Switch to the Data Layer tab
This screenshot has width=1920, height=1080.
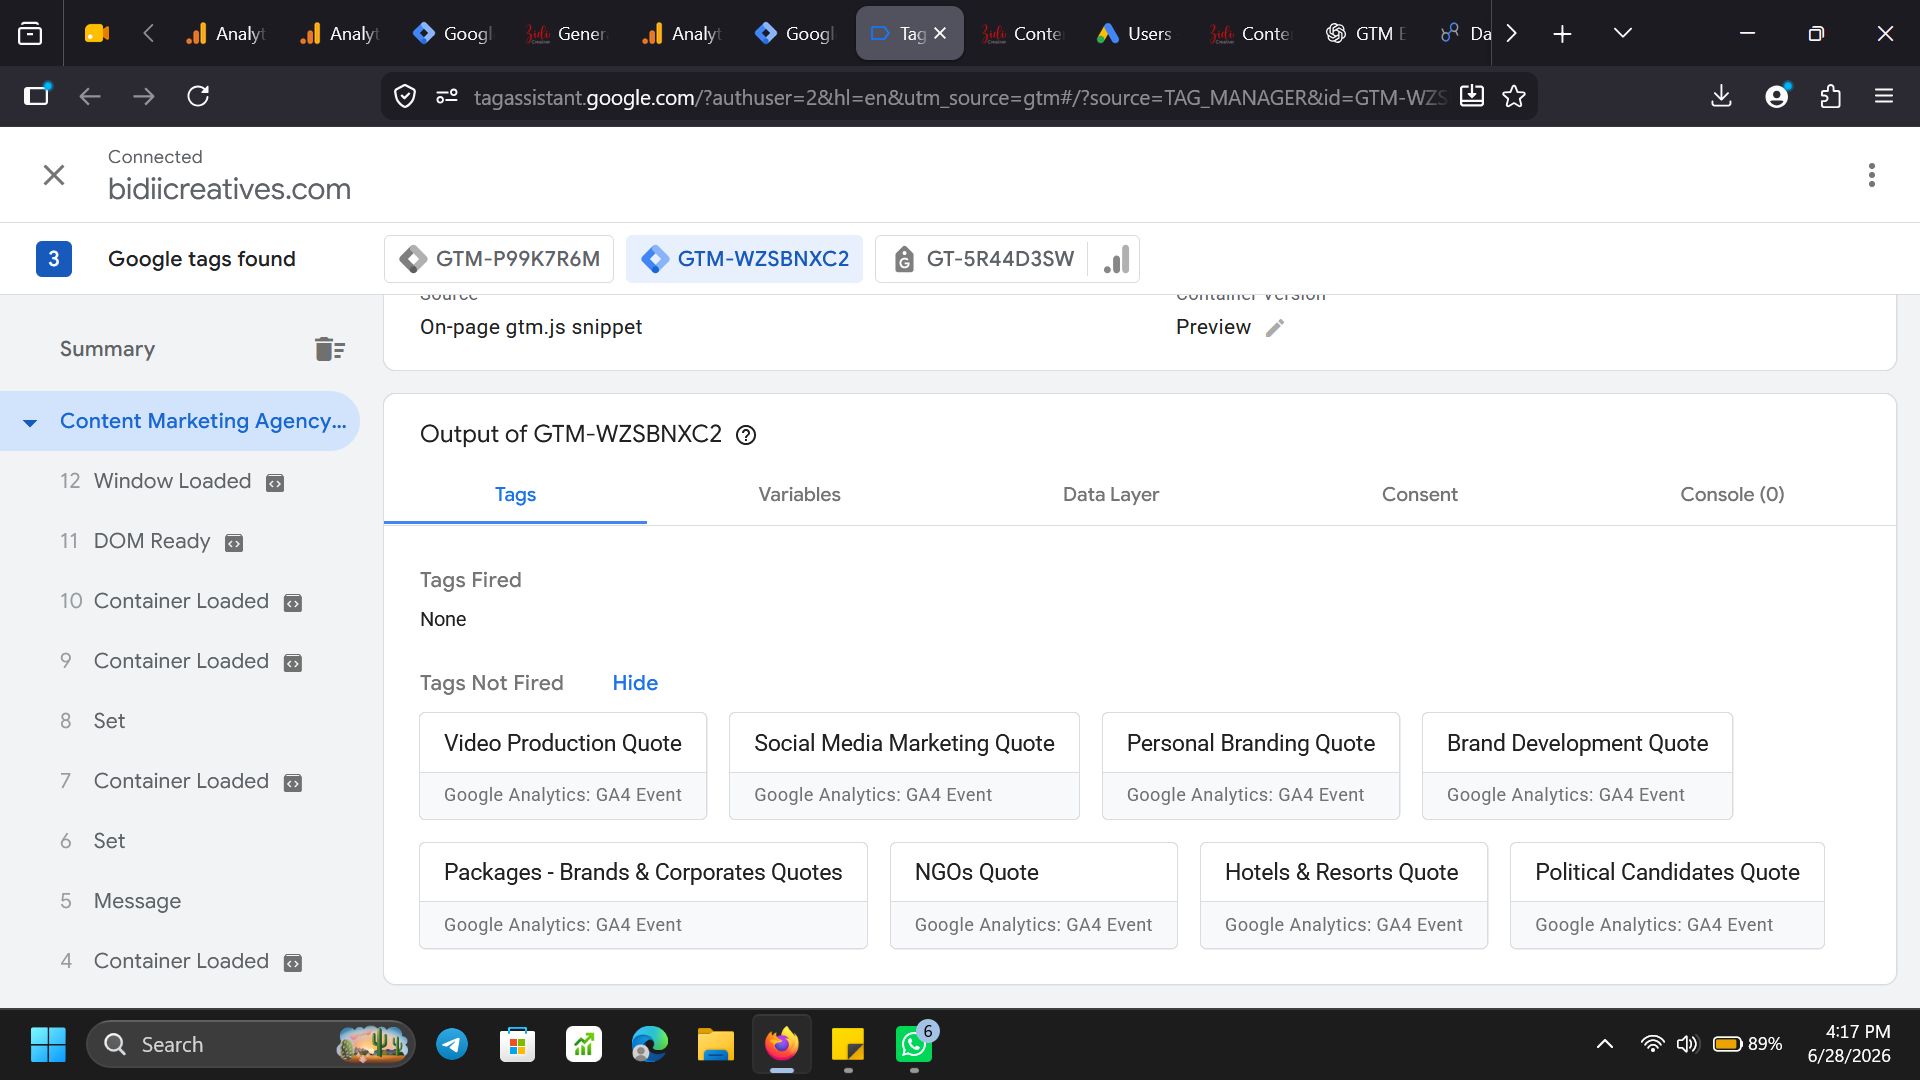(1110, 494)
